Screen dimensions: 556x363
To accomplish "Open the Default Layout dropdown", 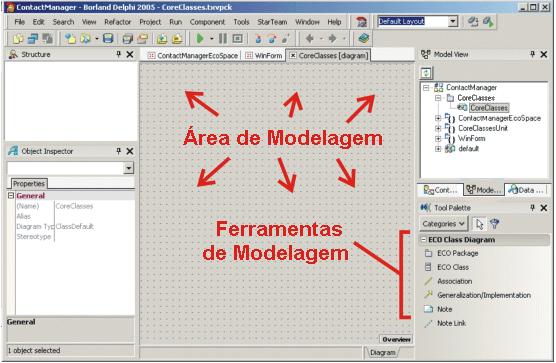I will coord(452,22).
